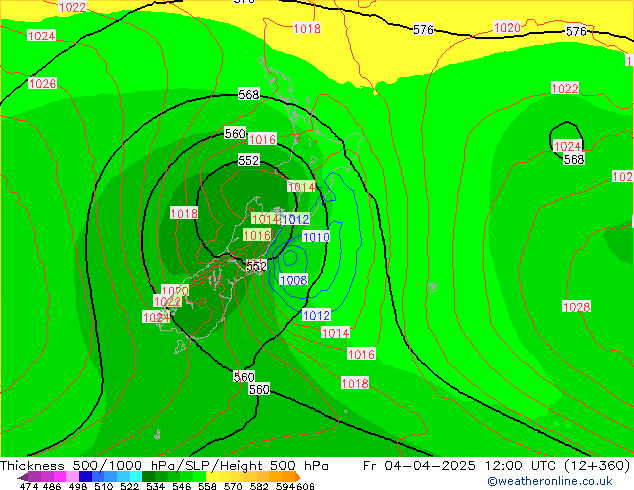Click the blue 1012 label below 1008

coord(316,315)
